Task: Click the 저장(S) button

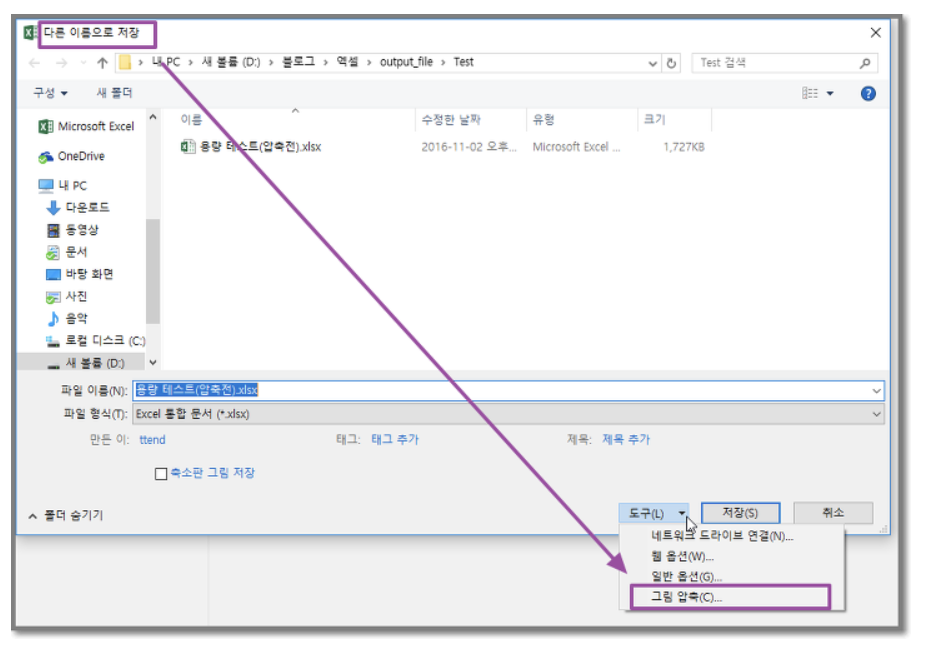Action: pyautogui.click(x=740, y=512)
